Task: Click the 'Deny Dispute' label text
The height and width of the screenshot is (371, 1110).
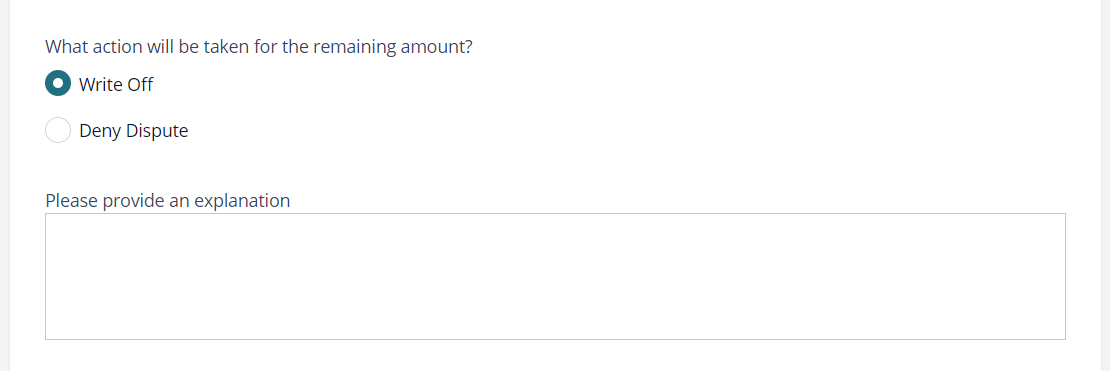Action: (134, 131)
